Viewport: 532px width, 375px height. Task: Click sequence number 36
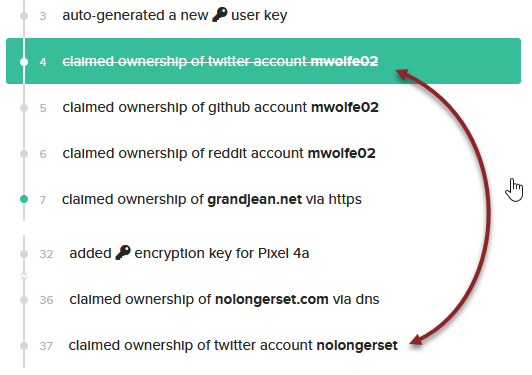tap(46, 300)
